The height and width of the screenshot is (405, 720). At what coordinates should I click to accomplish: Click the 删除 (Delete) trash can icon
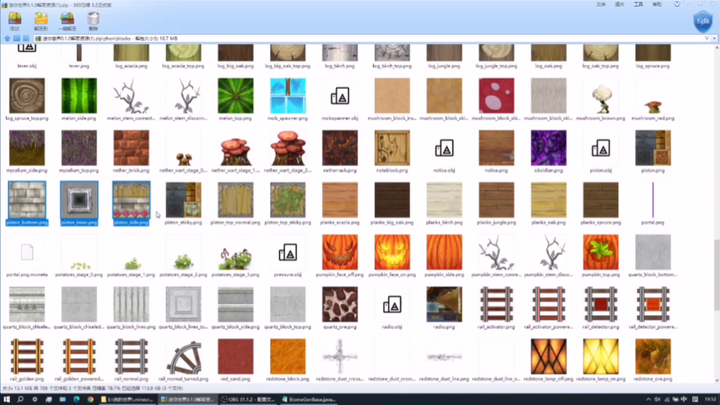click(93, 20)
